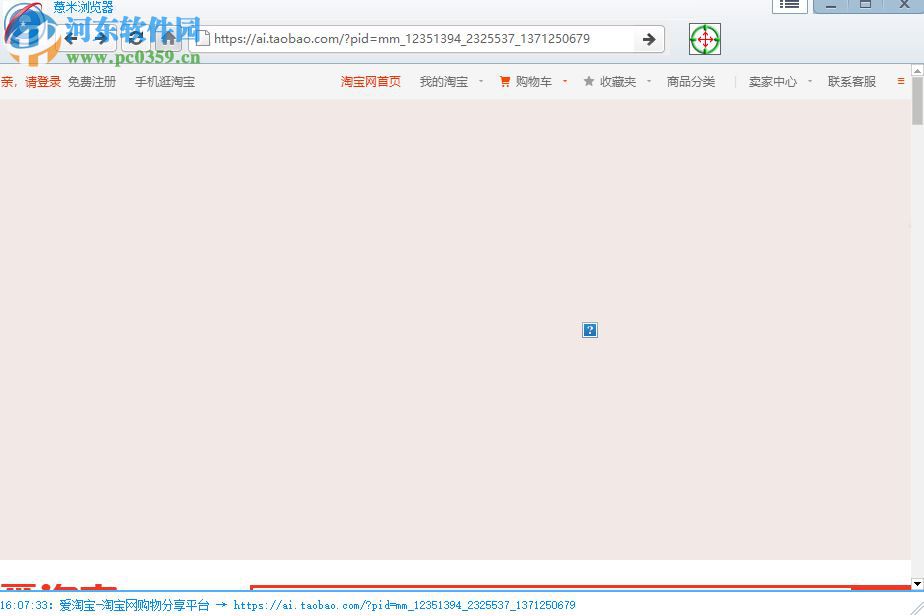Screen dimensions: 924x616
Task: Expand the 我的淘宝 dropdown arrow
Action: point(481,82)
